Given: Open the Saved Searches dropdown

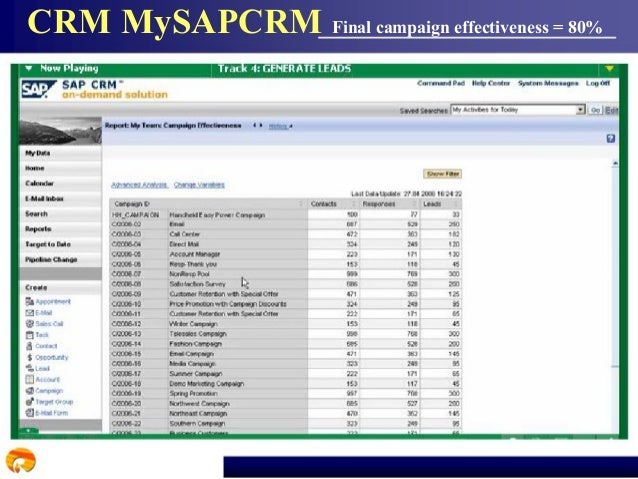Looking at the screenshot, I should click(581, 110).
